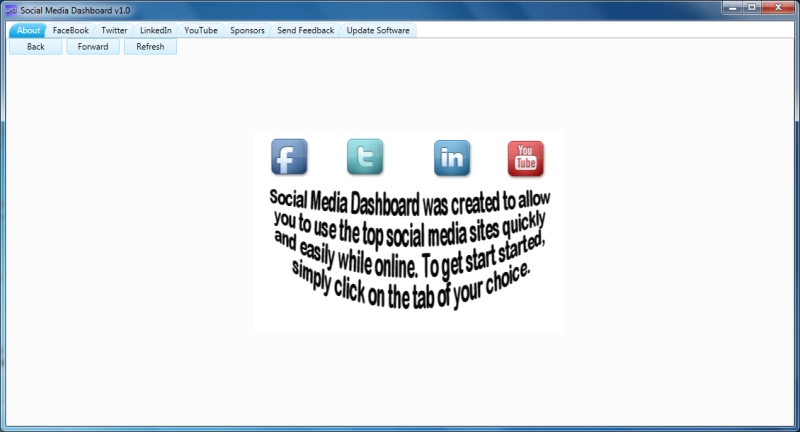Close the Social Media Dashboard window
This screenshot has height=432, width=800.
pos(778,7)
